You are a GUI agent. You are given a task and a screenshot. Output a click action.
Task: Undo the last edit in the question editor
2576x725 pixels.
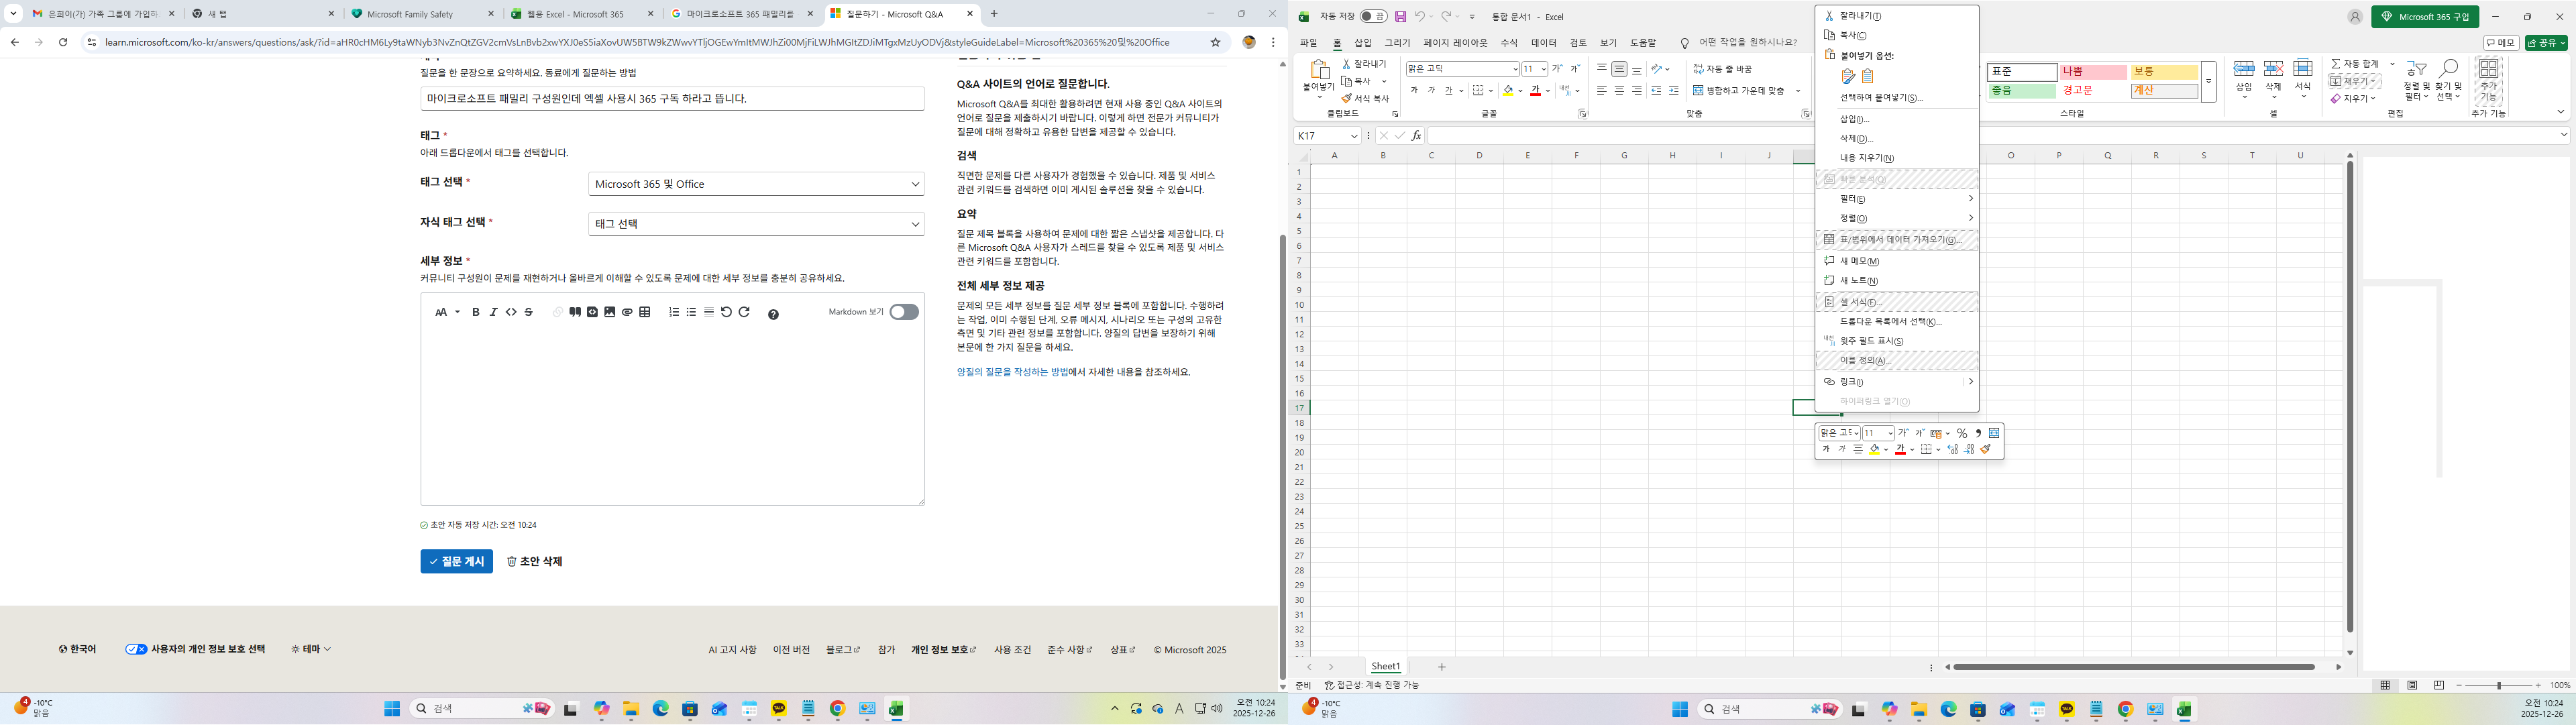click(x=727, y=312)
